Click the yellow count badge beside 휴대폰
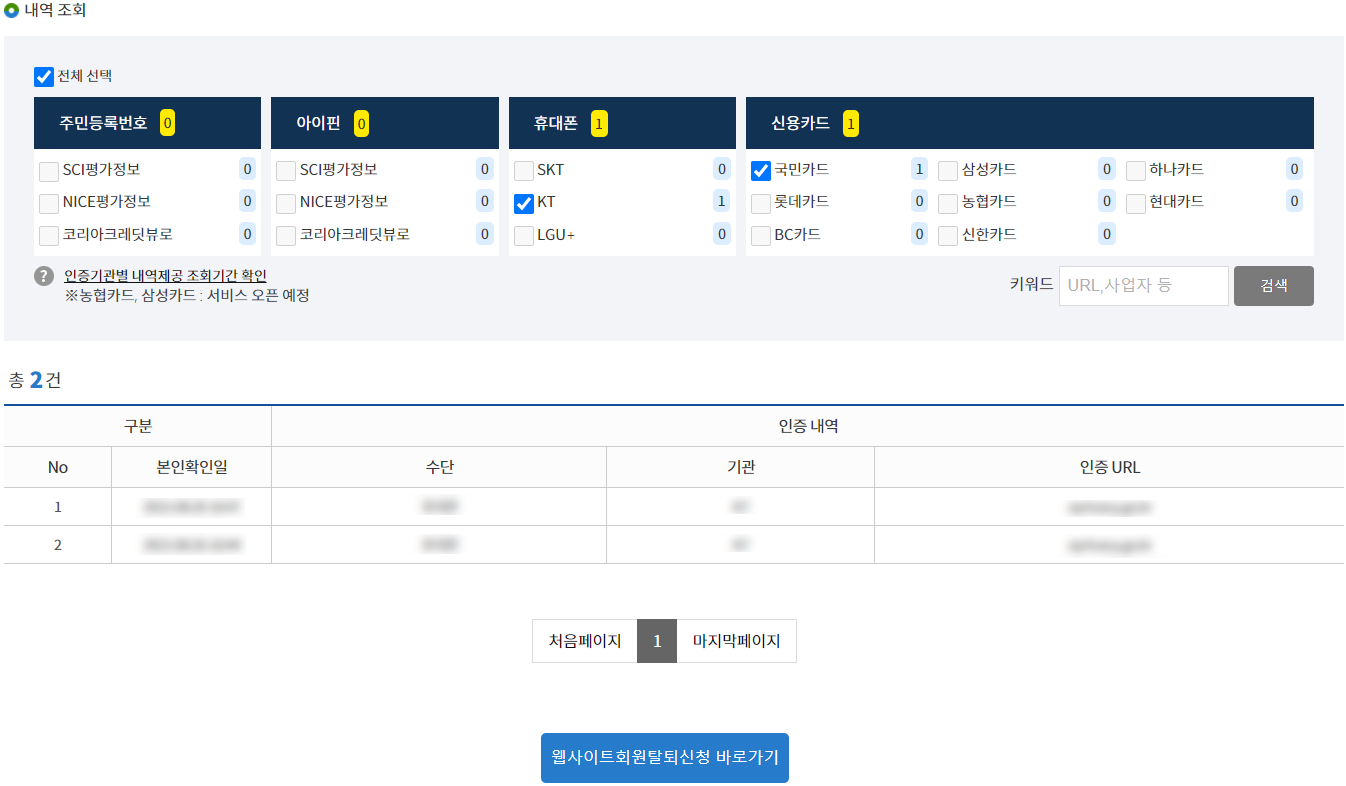 [598, 123]
